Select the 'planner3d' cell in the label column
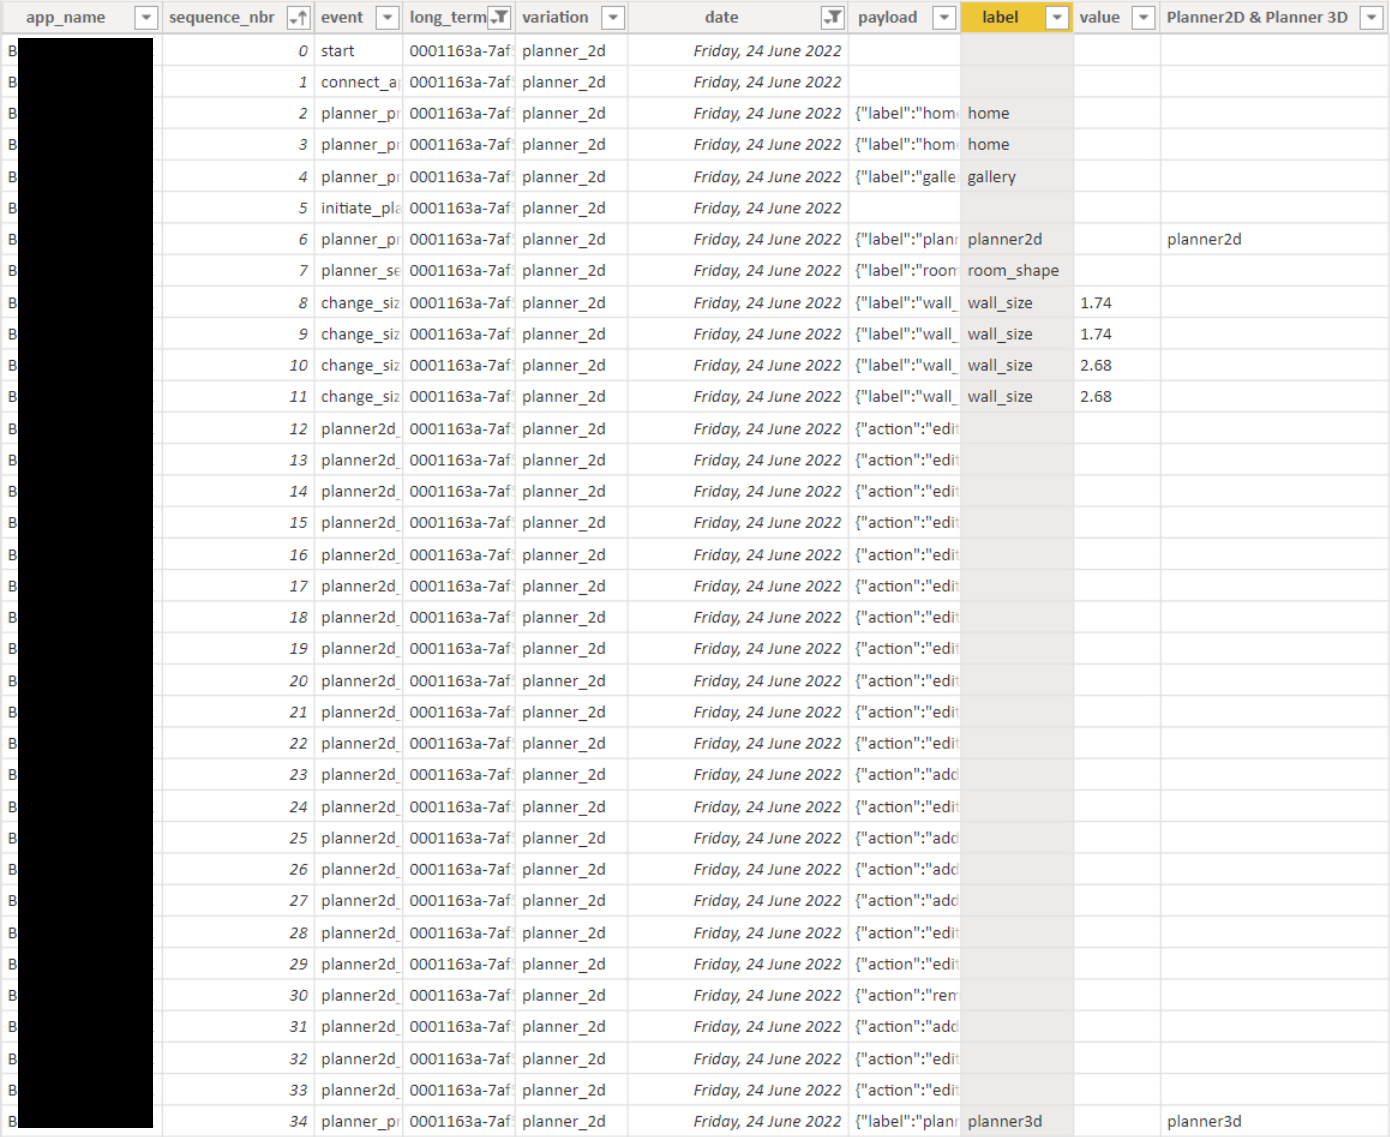The width and height of the screenshot is (1390, 1137). pos(1017,1122)
